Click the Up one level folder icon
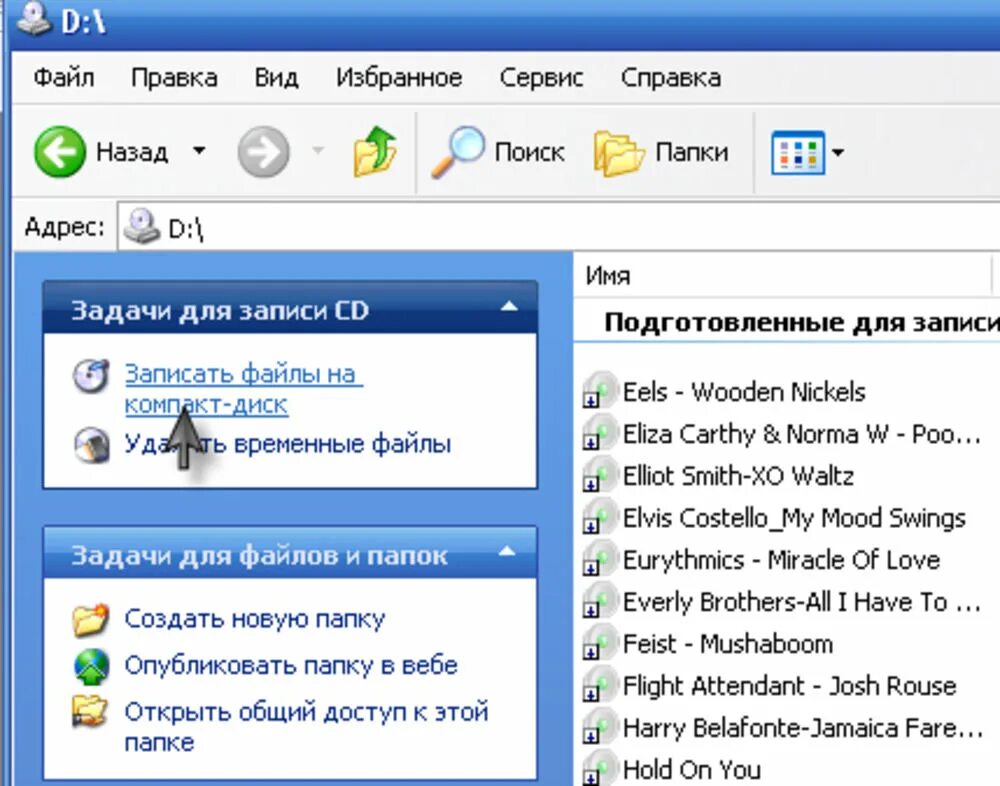This screenshot has height=786, width=1000. pos(375,151)
